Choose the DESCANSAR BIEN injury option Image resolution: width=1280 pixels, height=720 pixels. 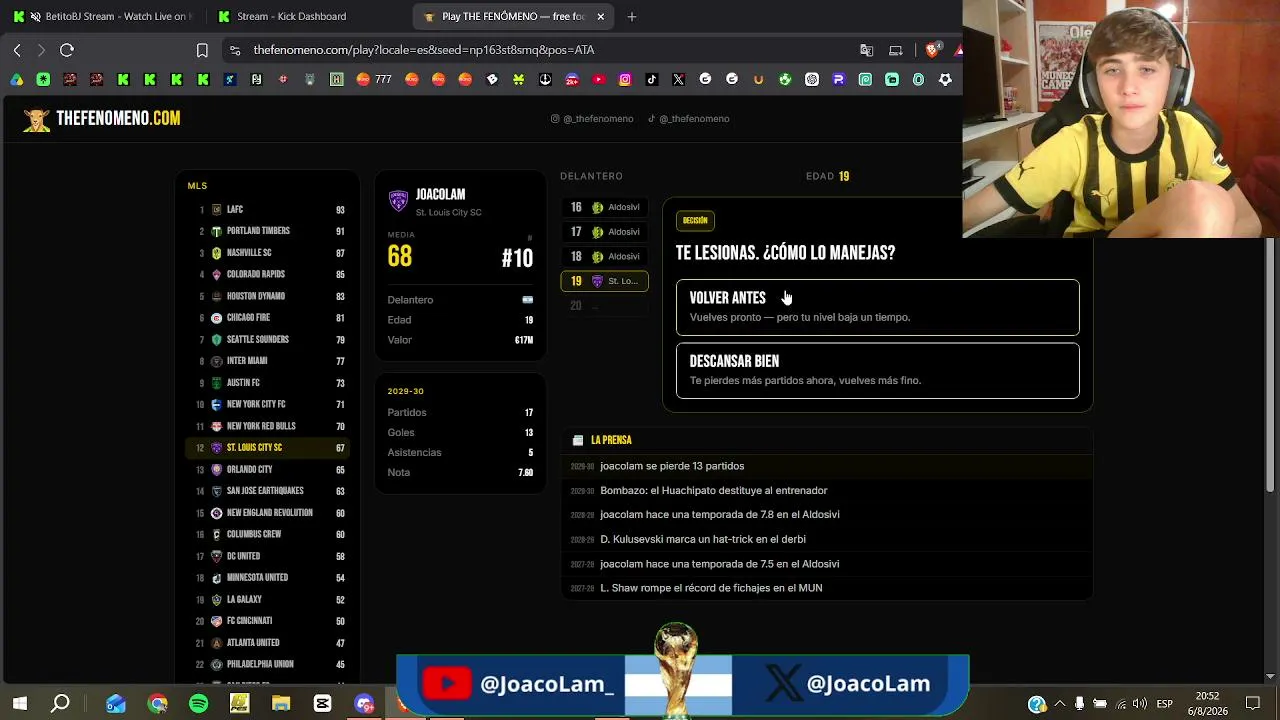pyautogui.click(x=877, y=371)
